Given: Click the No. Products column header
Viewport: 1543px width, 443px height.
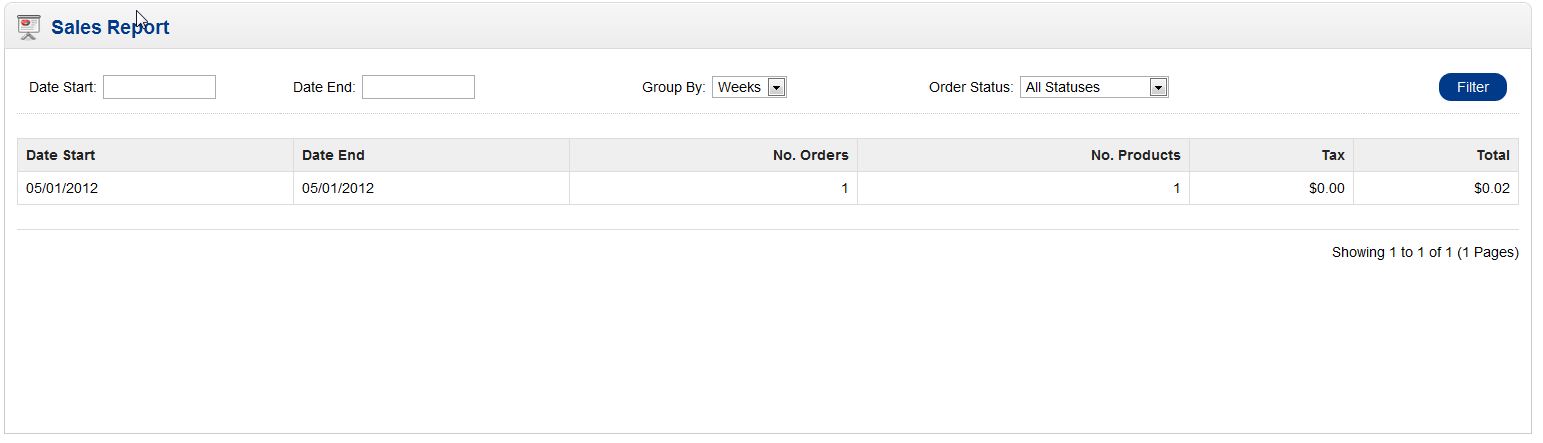Looking at the screenshot, I should 1135,155.
